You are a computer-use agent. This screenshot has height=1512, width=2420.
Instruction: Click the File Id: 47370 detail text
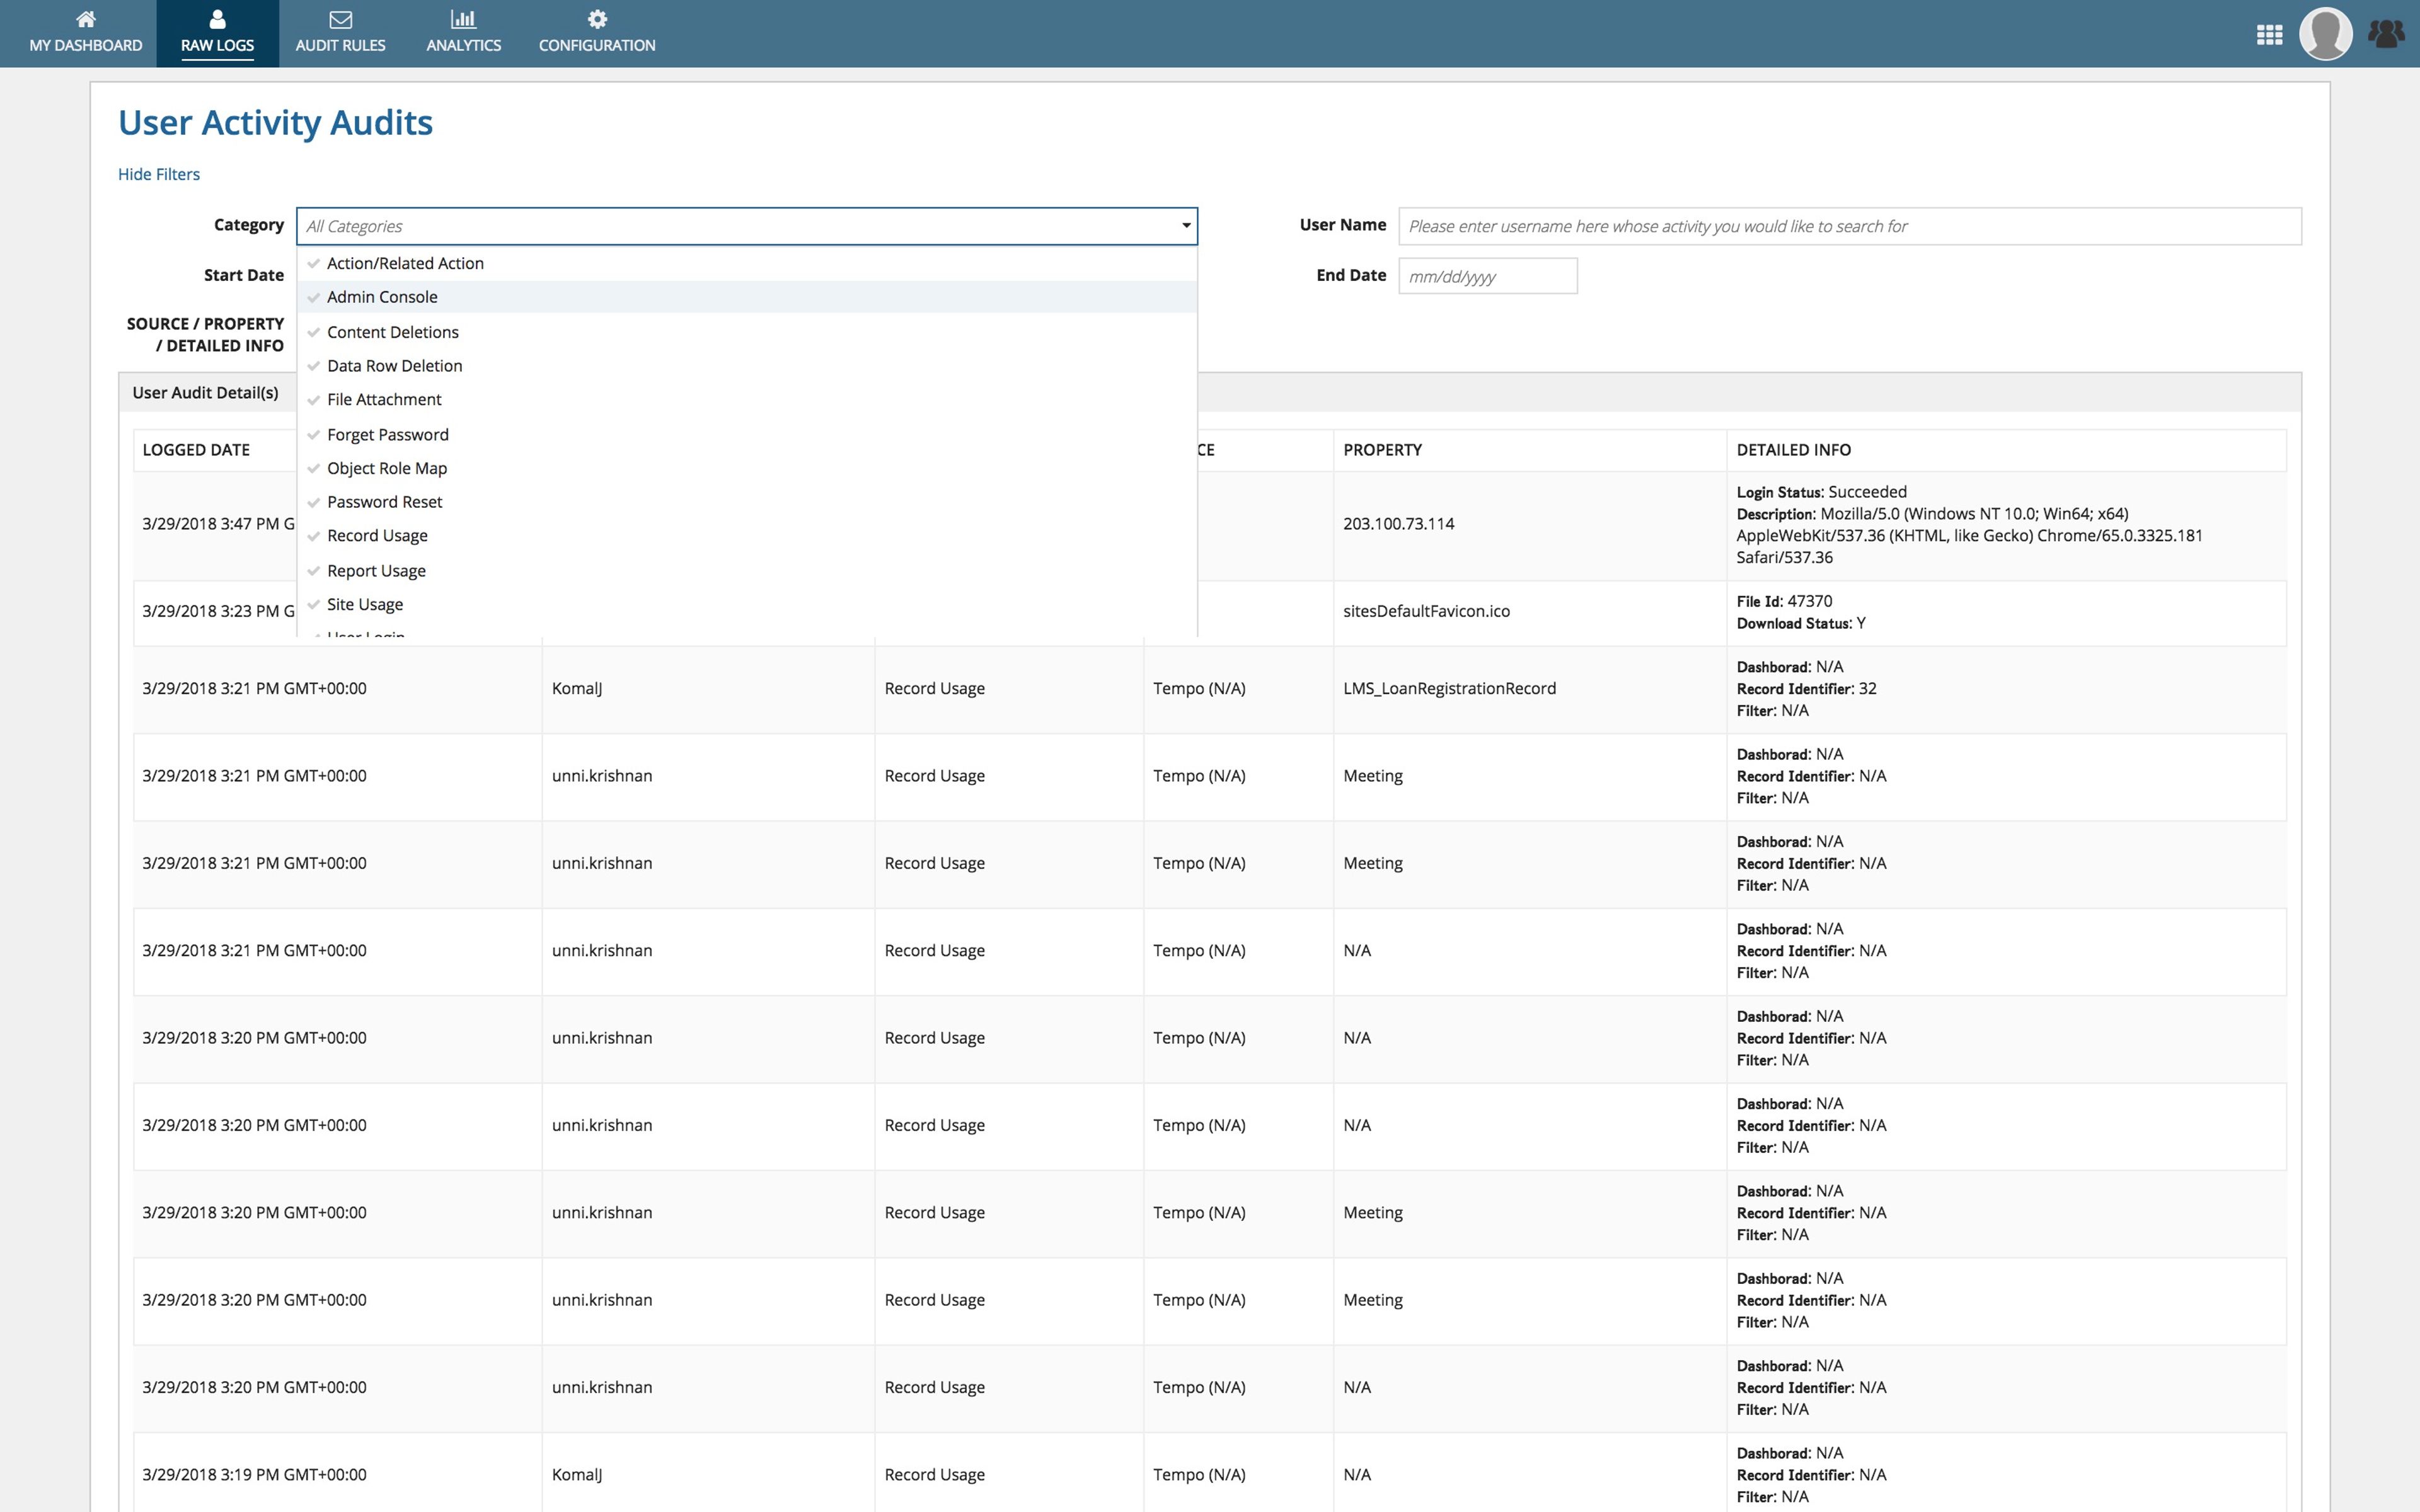tap(1784, 601)
